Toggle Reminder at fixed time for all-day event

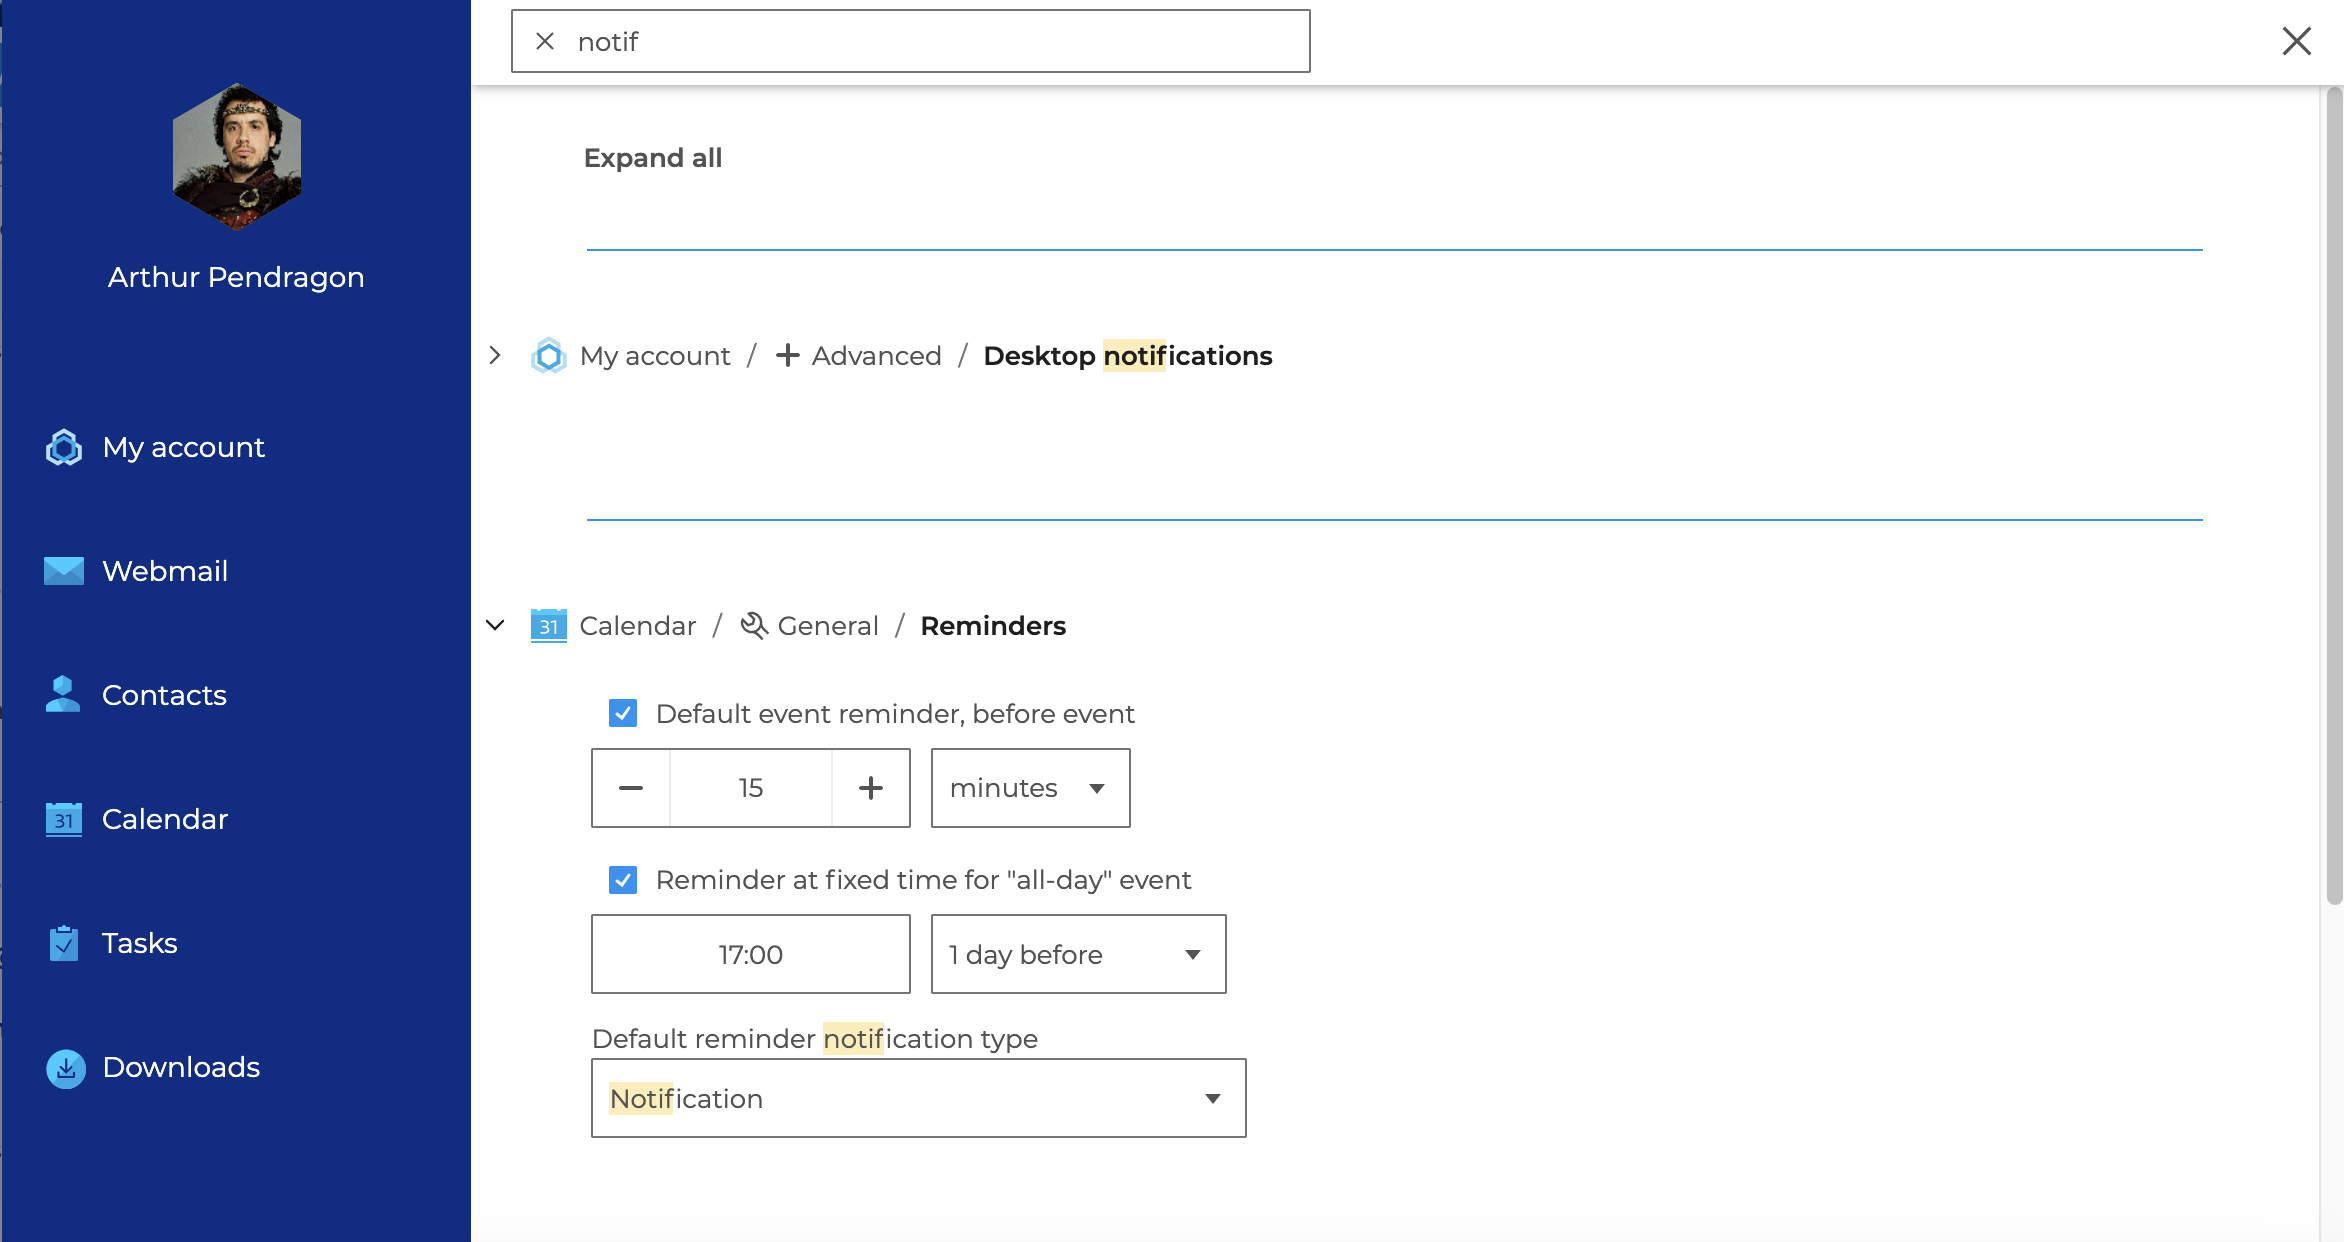(x=623, y=880)
